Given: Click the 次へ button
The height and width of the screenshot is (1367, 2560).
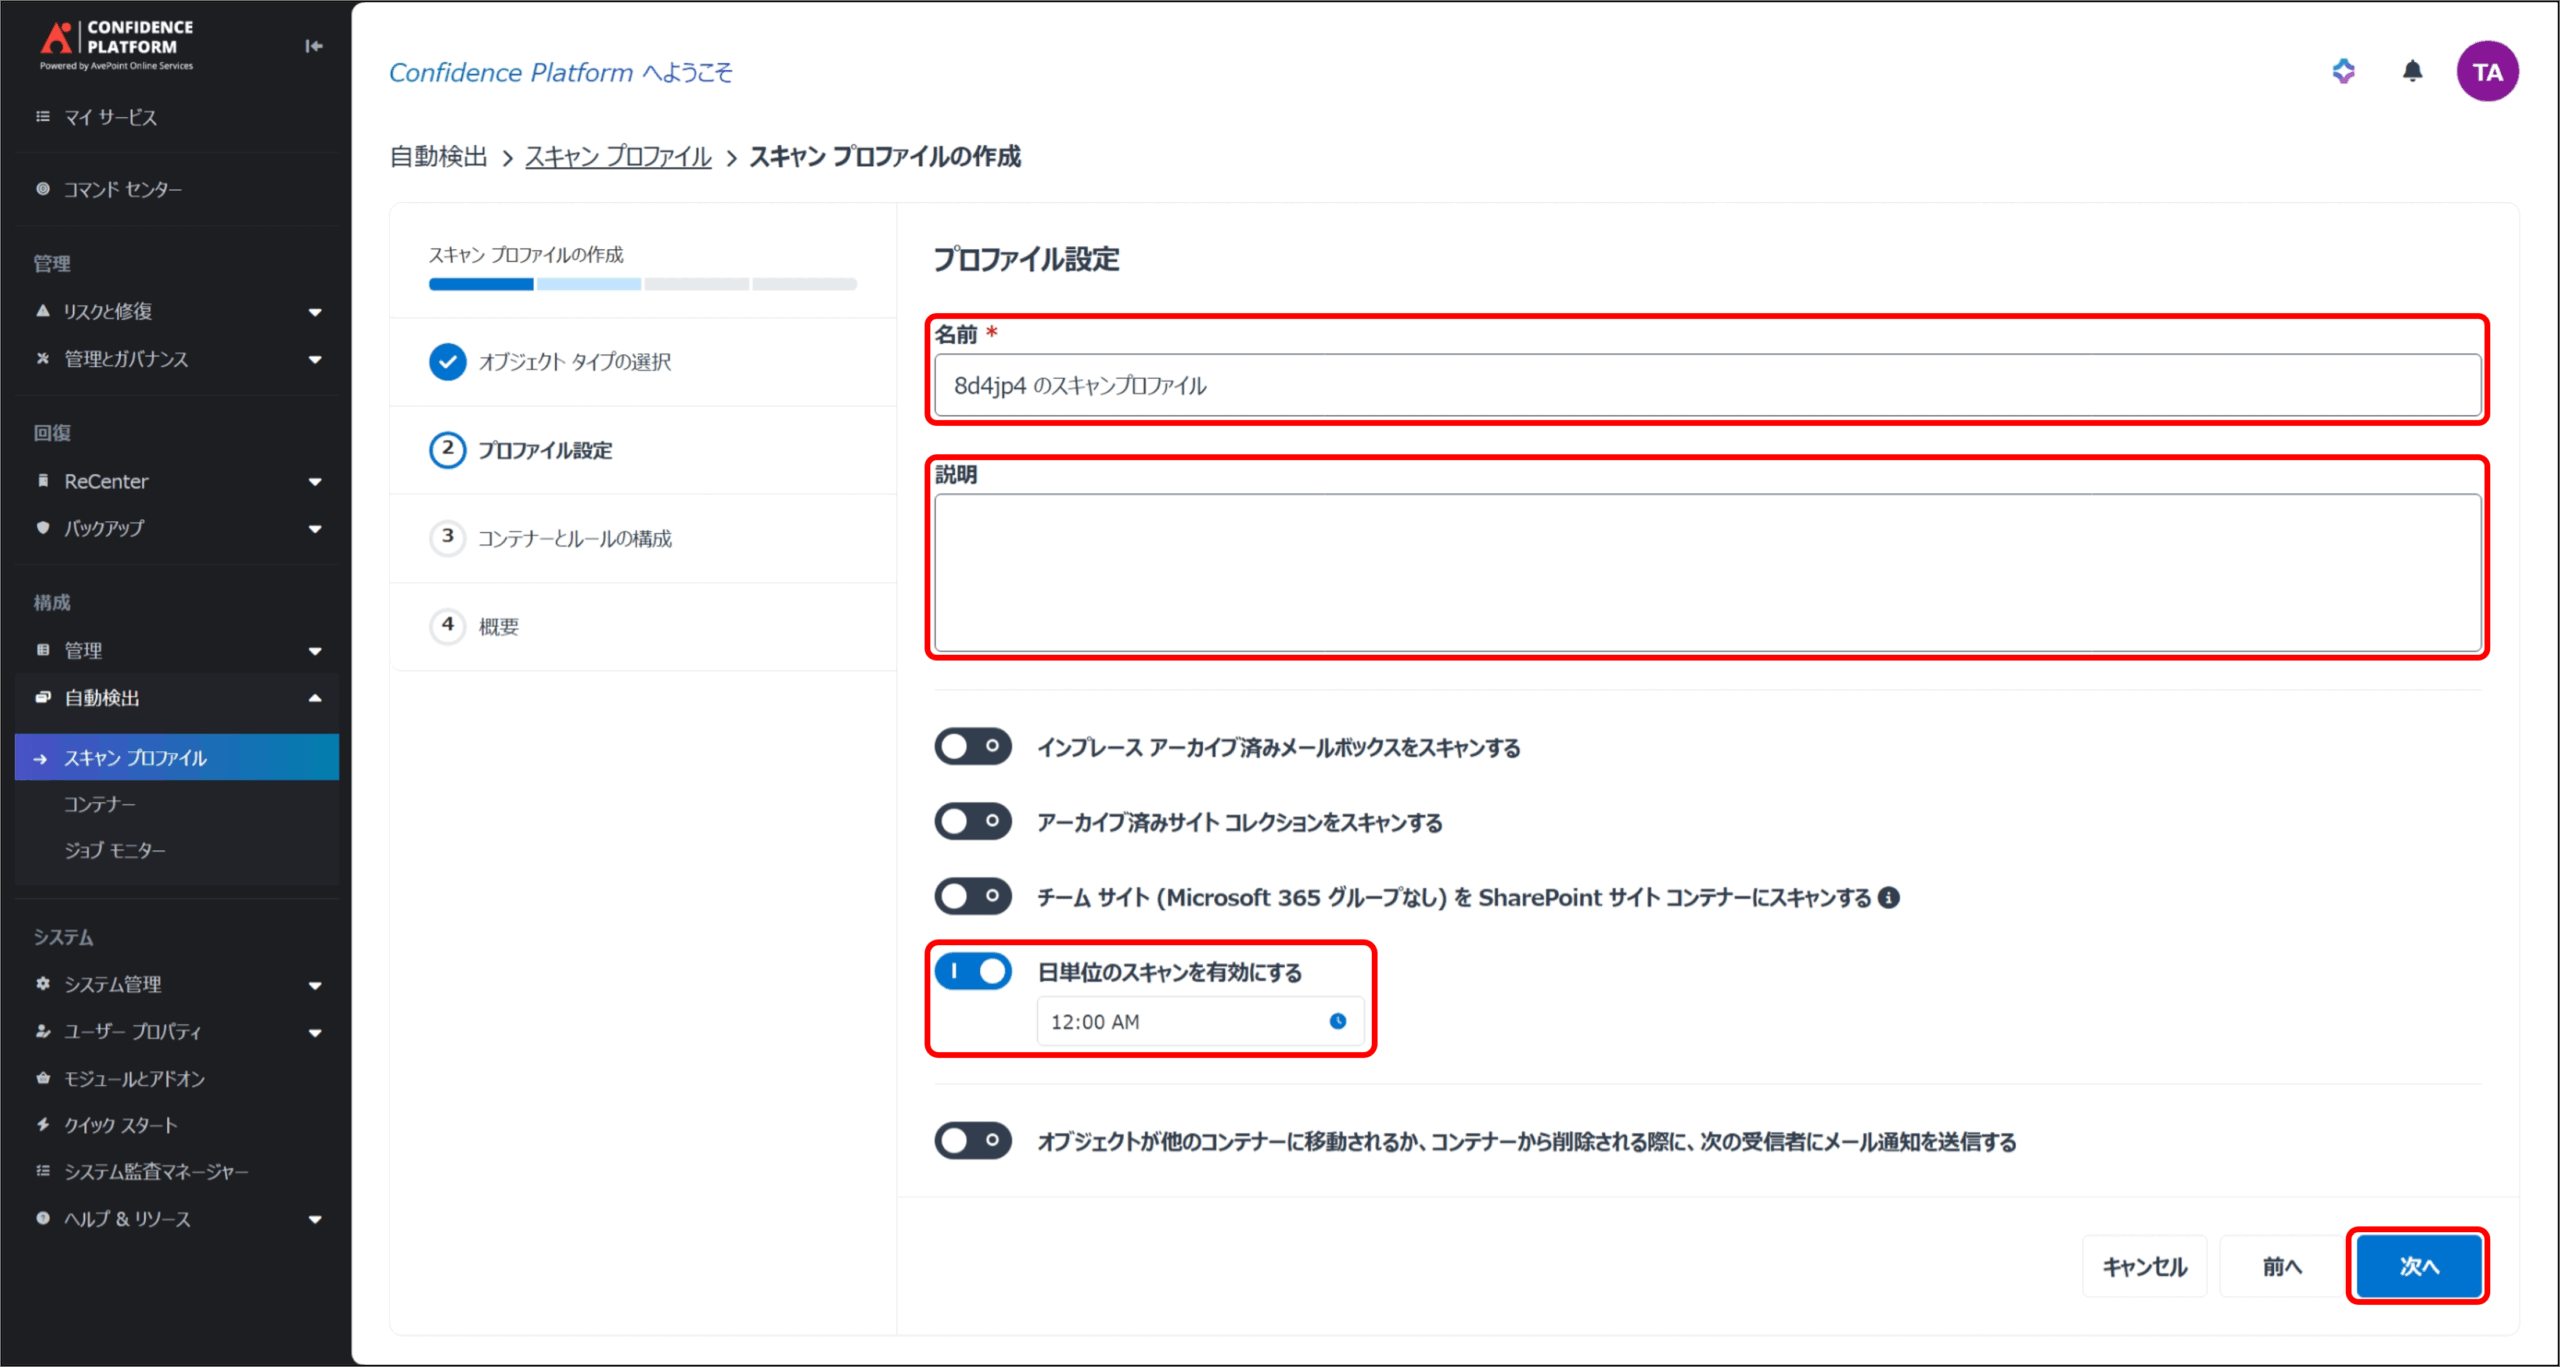Looking at the screenshot, I should click(x=2418, y=1266).
